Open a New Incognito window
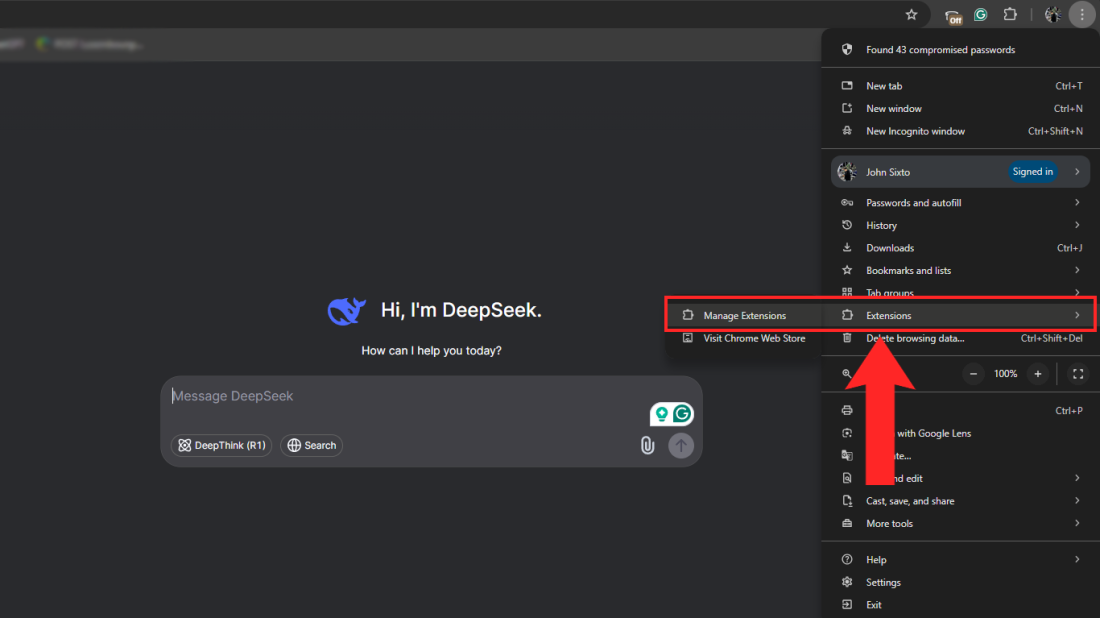1100x618 pixels. coord(915,131)
